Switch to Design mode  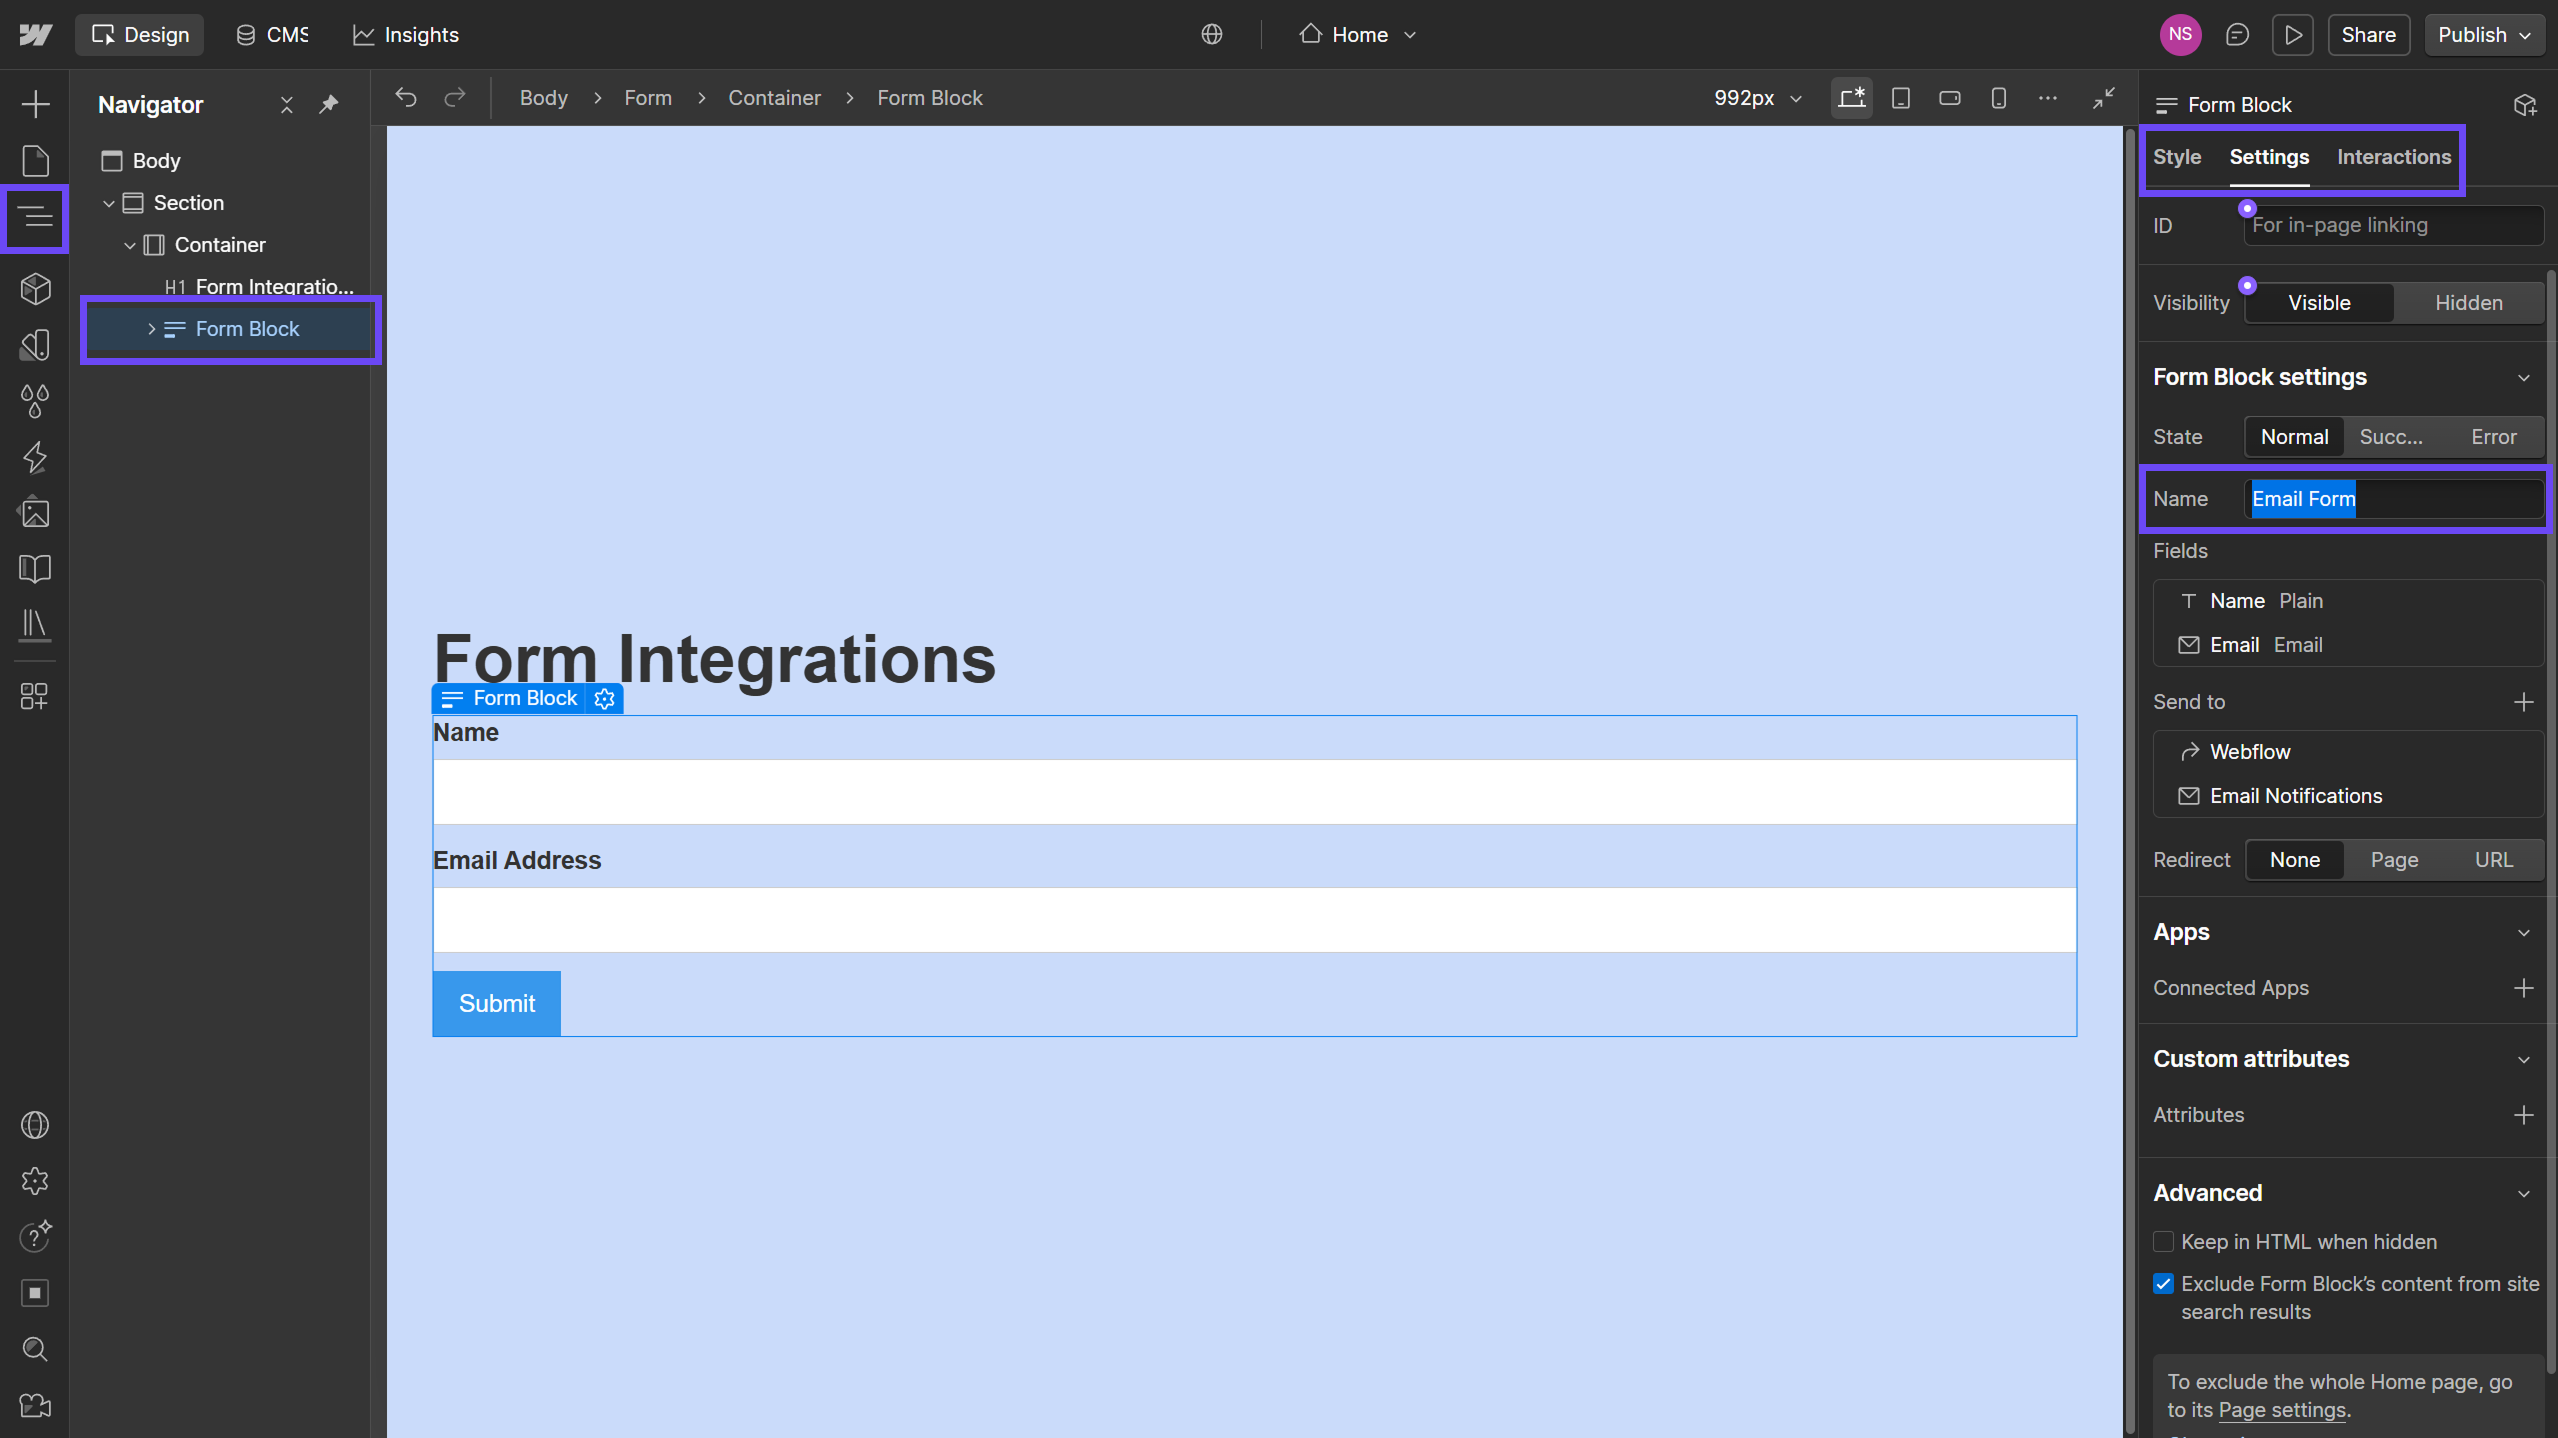140,35
